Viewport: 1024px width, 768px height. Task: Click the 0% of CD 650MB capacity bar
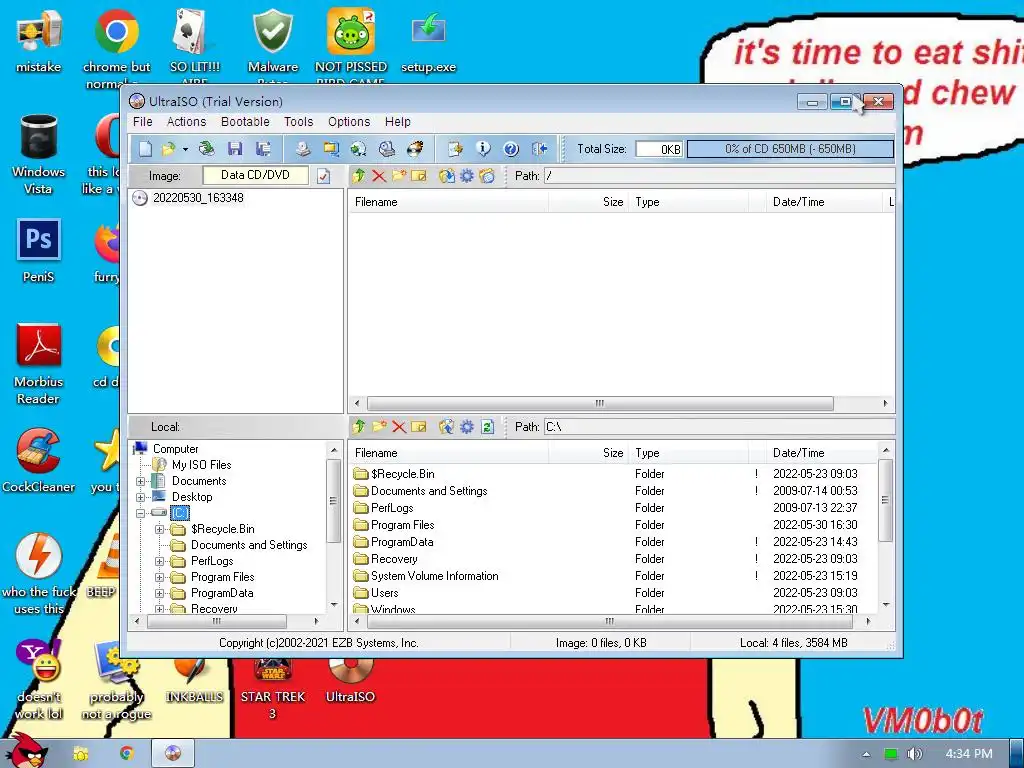(x=790, y=149)
